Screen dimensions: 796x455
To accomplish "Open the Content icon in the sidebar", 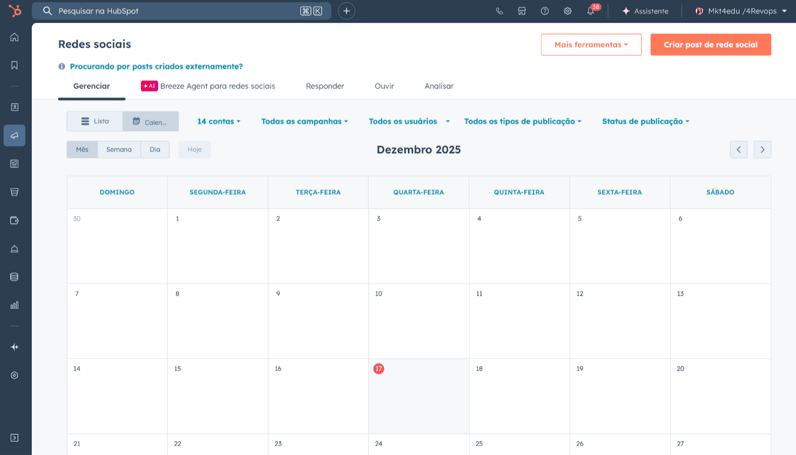I will point(14,164).
